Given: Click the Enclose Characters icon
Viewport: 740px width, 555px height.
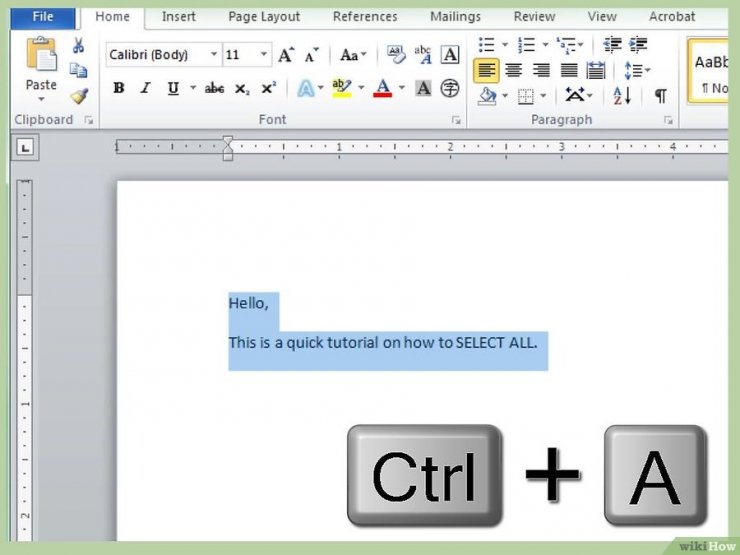Looking at the screenshot, I should 450,88.
